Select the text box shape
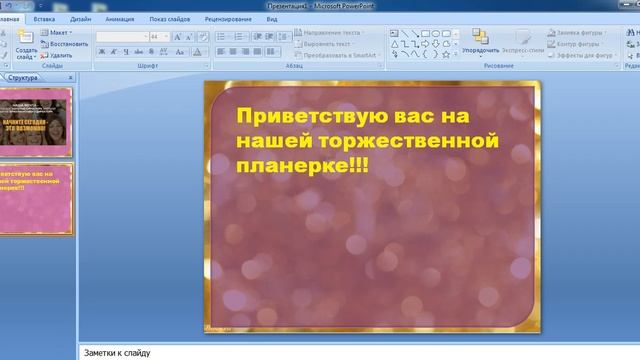The height and width of the screenshot is (360, 640). 394,33
